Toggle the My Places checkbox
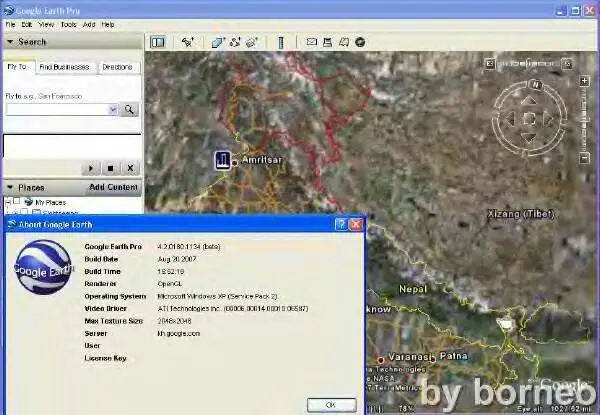 [x=16, y=201]
